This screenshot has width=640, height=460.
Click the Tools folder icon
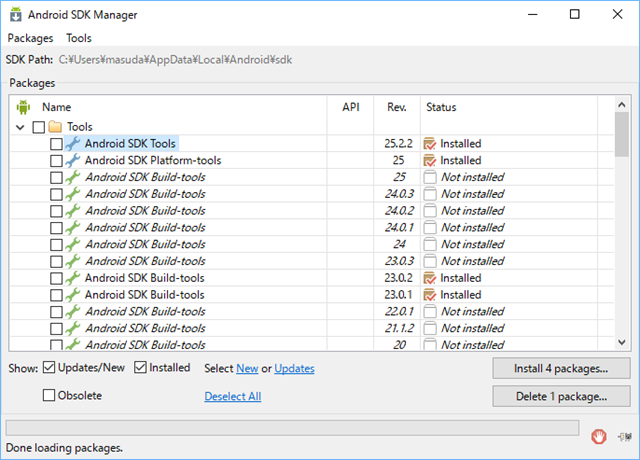[56, 127]
